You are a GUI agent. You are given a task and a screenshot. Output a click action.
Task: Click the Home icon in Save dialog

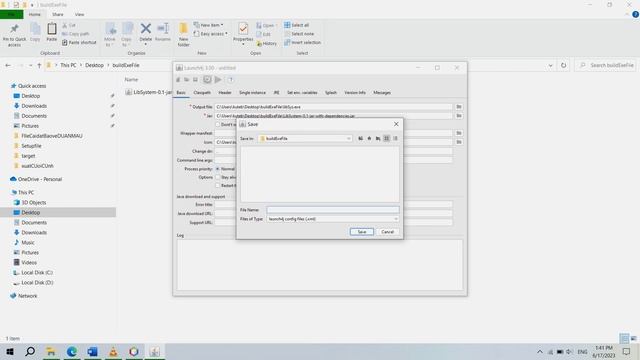(x=369, y=138)
